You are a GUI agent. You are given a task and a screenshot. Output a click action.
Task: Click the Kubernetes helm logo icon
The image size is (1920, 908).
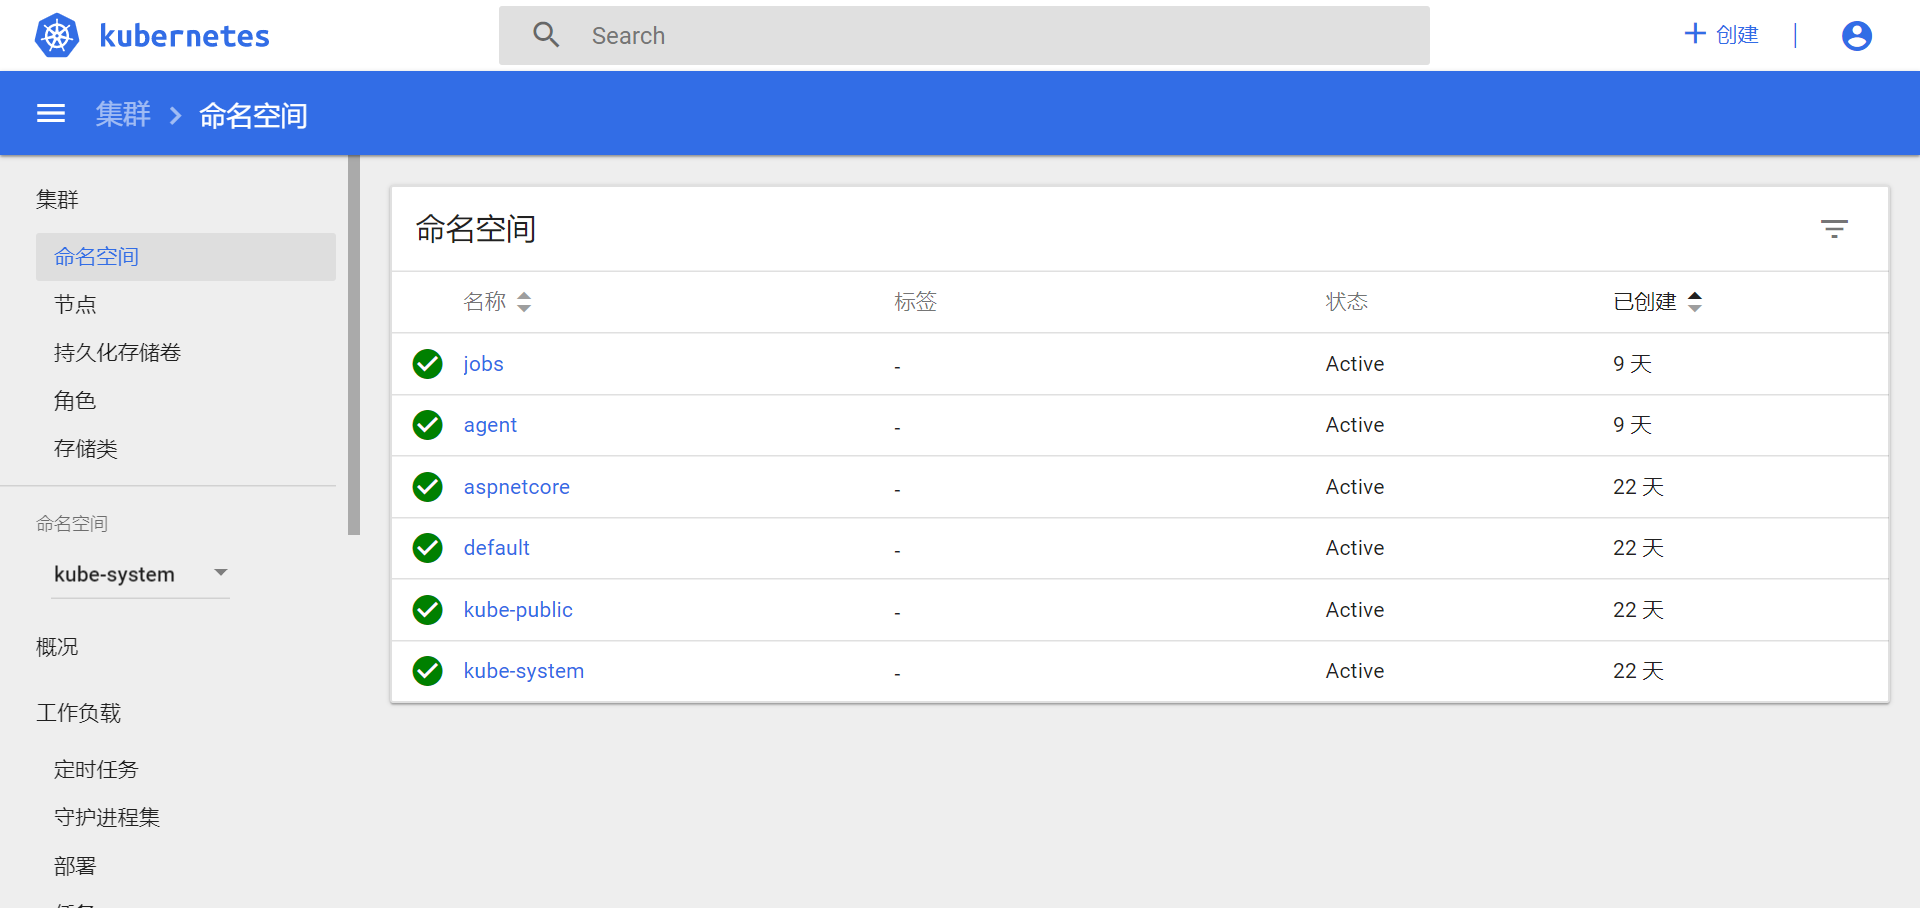coord(57,36)
